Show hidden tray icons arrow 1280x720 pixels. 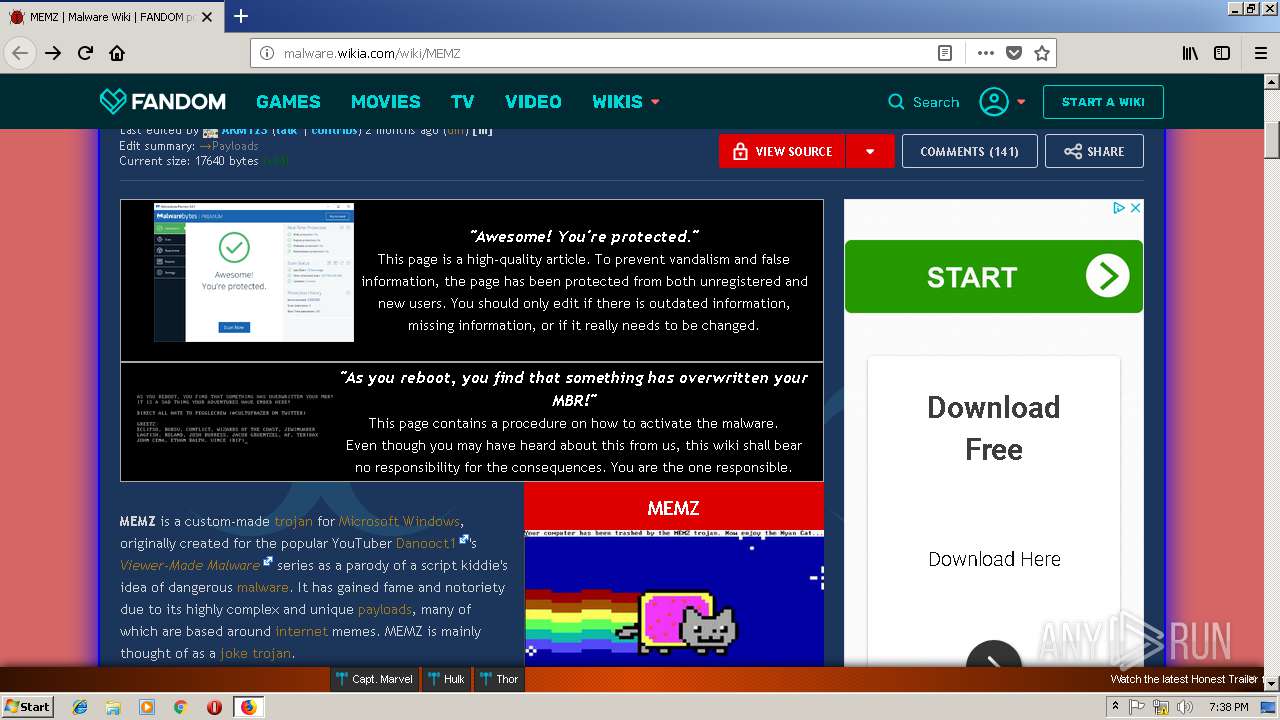point(1115,707)
